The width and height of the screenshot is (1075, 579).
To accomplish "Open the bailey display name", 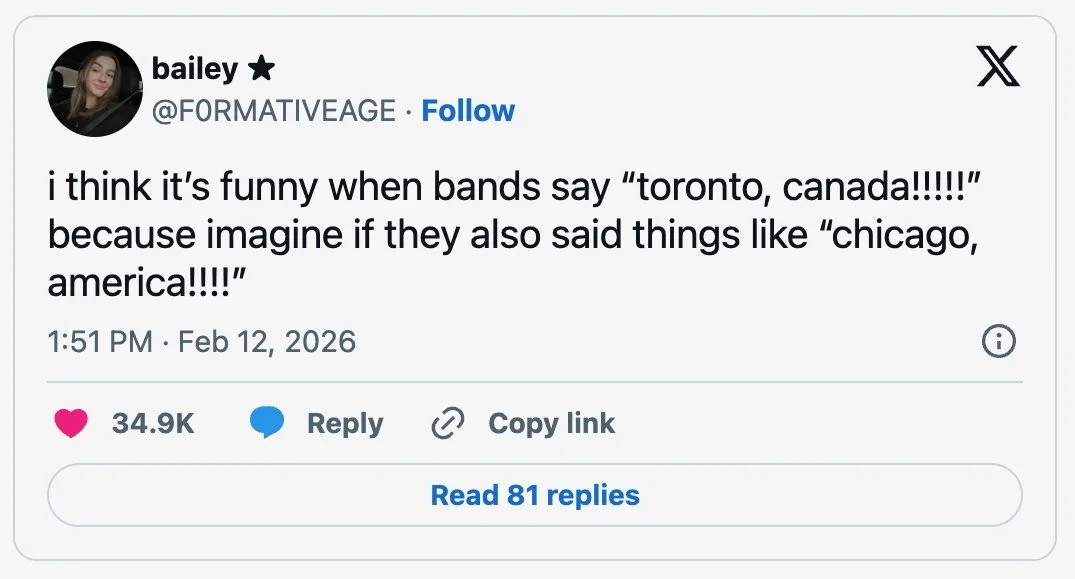I will click(195, 69).
